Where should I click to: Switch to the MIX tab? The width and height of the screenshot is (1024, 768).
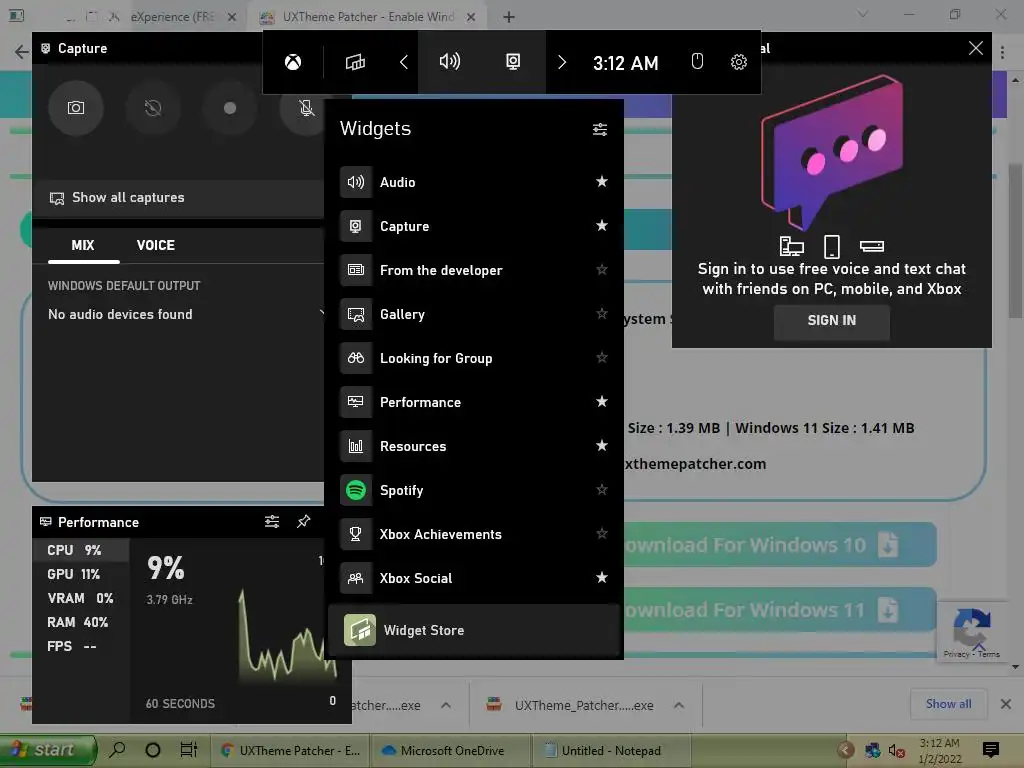point(83,246)
